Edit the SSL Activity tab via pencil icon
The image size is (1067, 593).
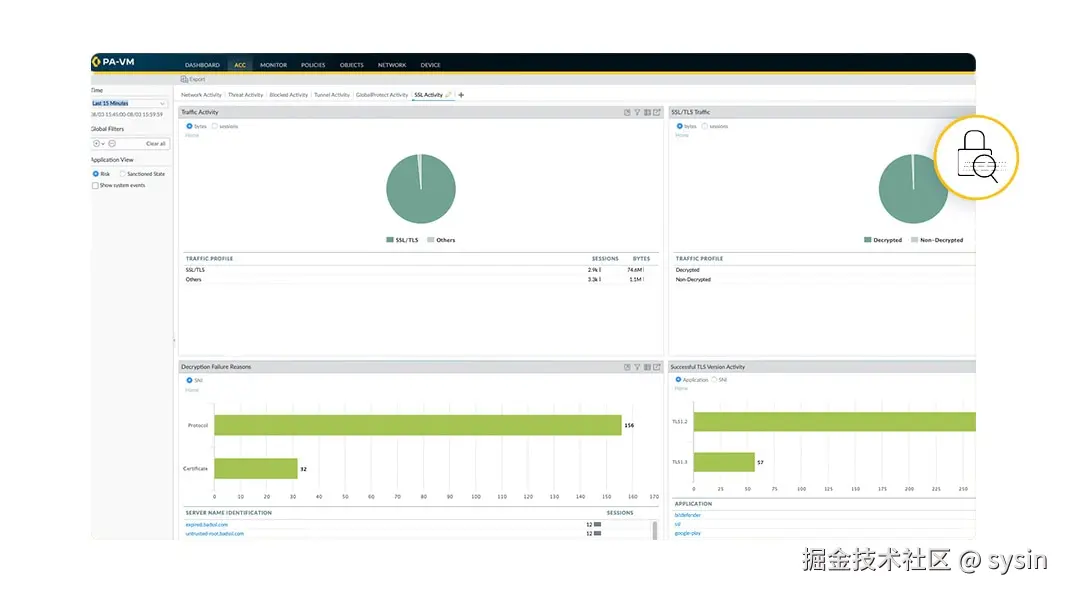coord(448,95)
